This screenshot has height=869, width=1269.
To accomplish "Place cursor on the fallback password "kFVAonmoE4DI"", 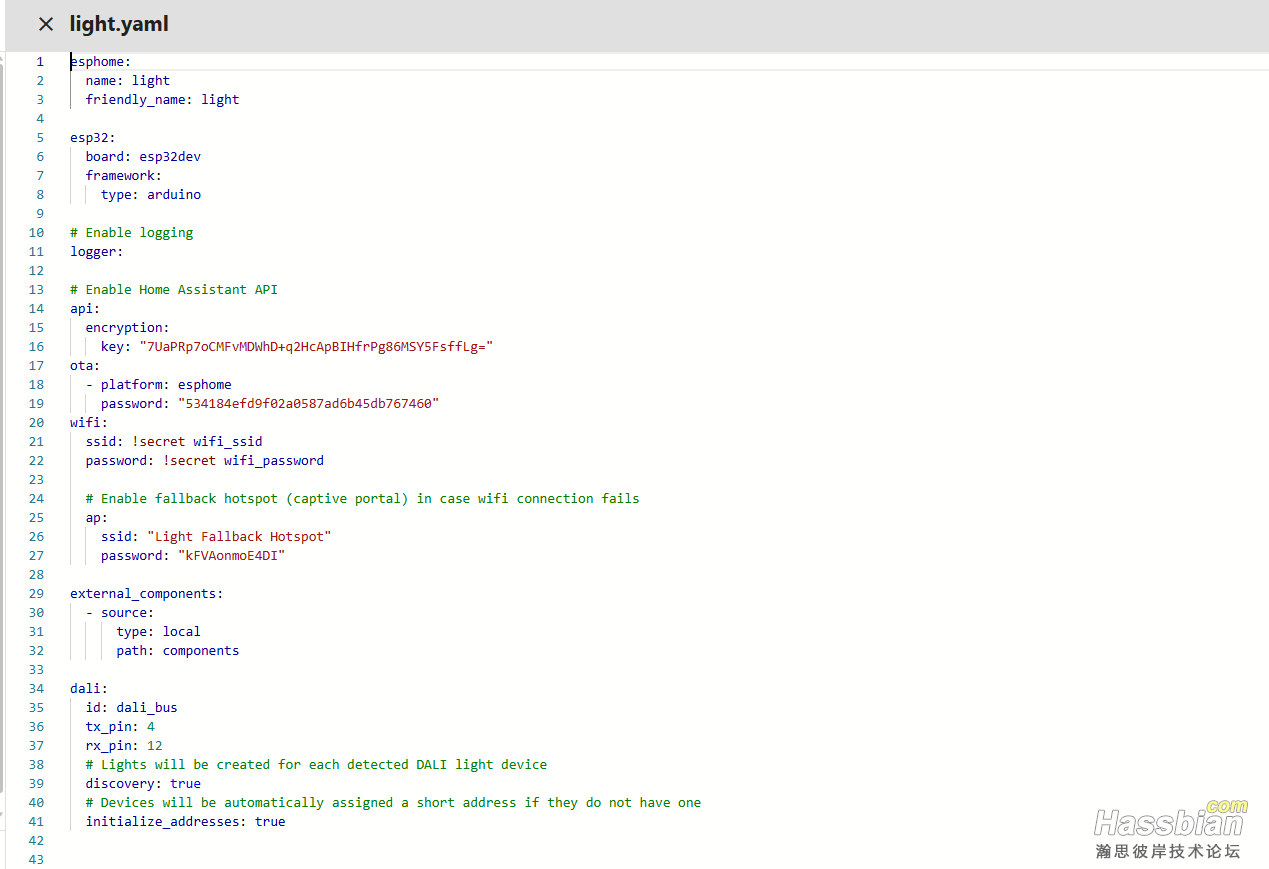I will tap(231, 556).
